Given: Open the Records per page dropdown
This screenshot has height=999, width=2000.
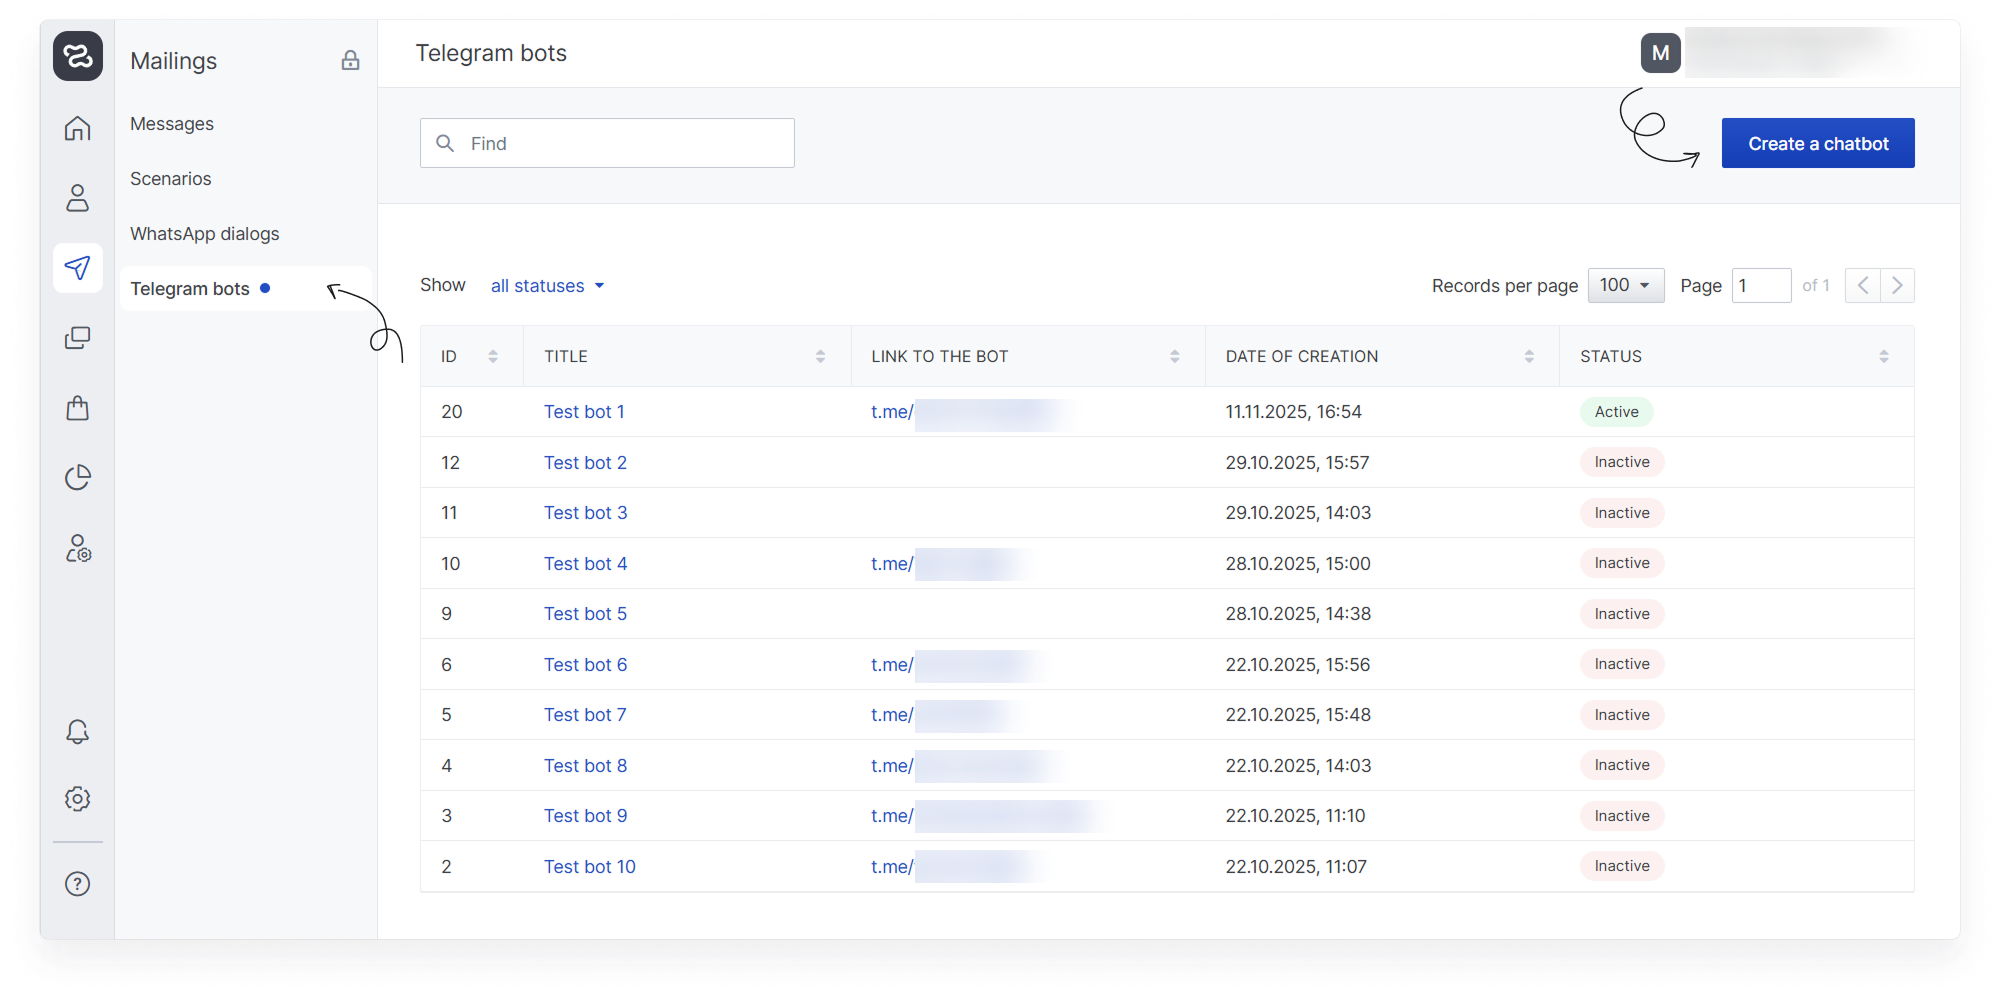Looking at the screenshot, I should 1625,286.
